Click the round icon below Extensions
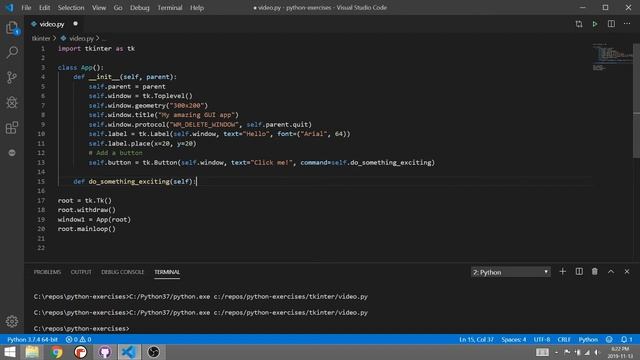The image size is (640, 360). [12, 153]
